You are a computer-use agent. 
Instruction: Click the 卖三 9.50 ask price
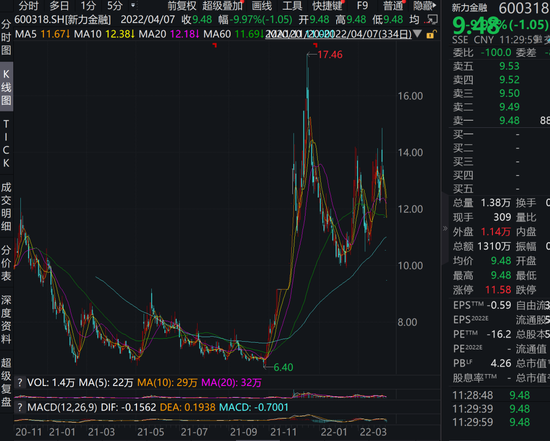pyautogui.click(x=509, y=93)
